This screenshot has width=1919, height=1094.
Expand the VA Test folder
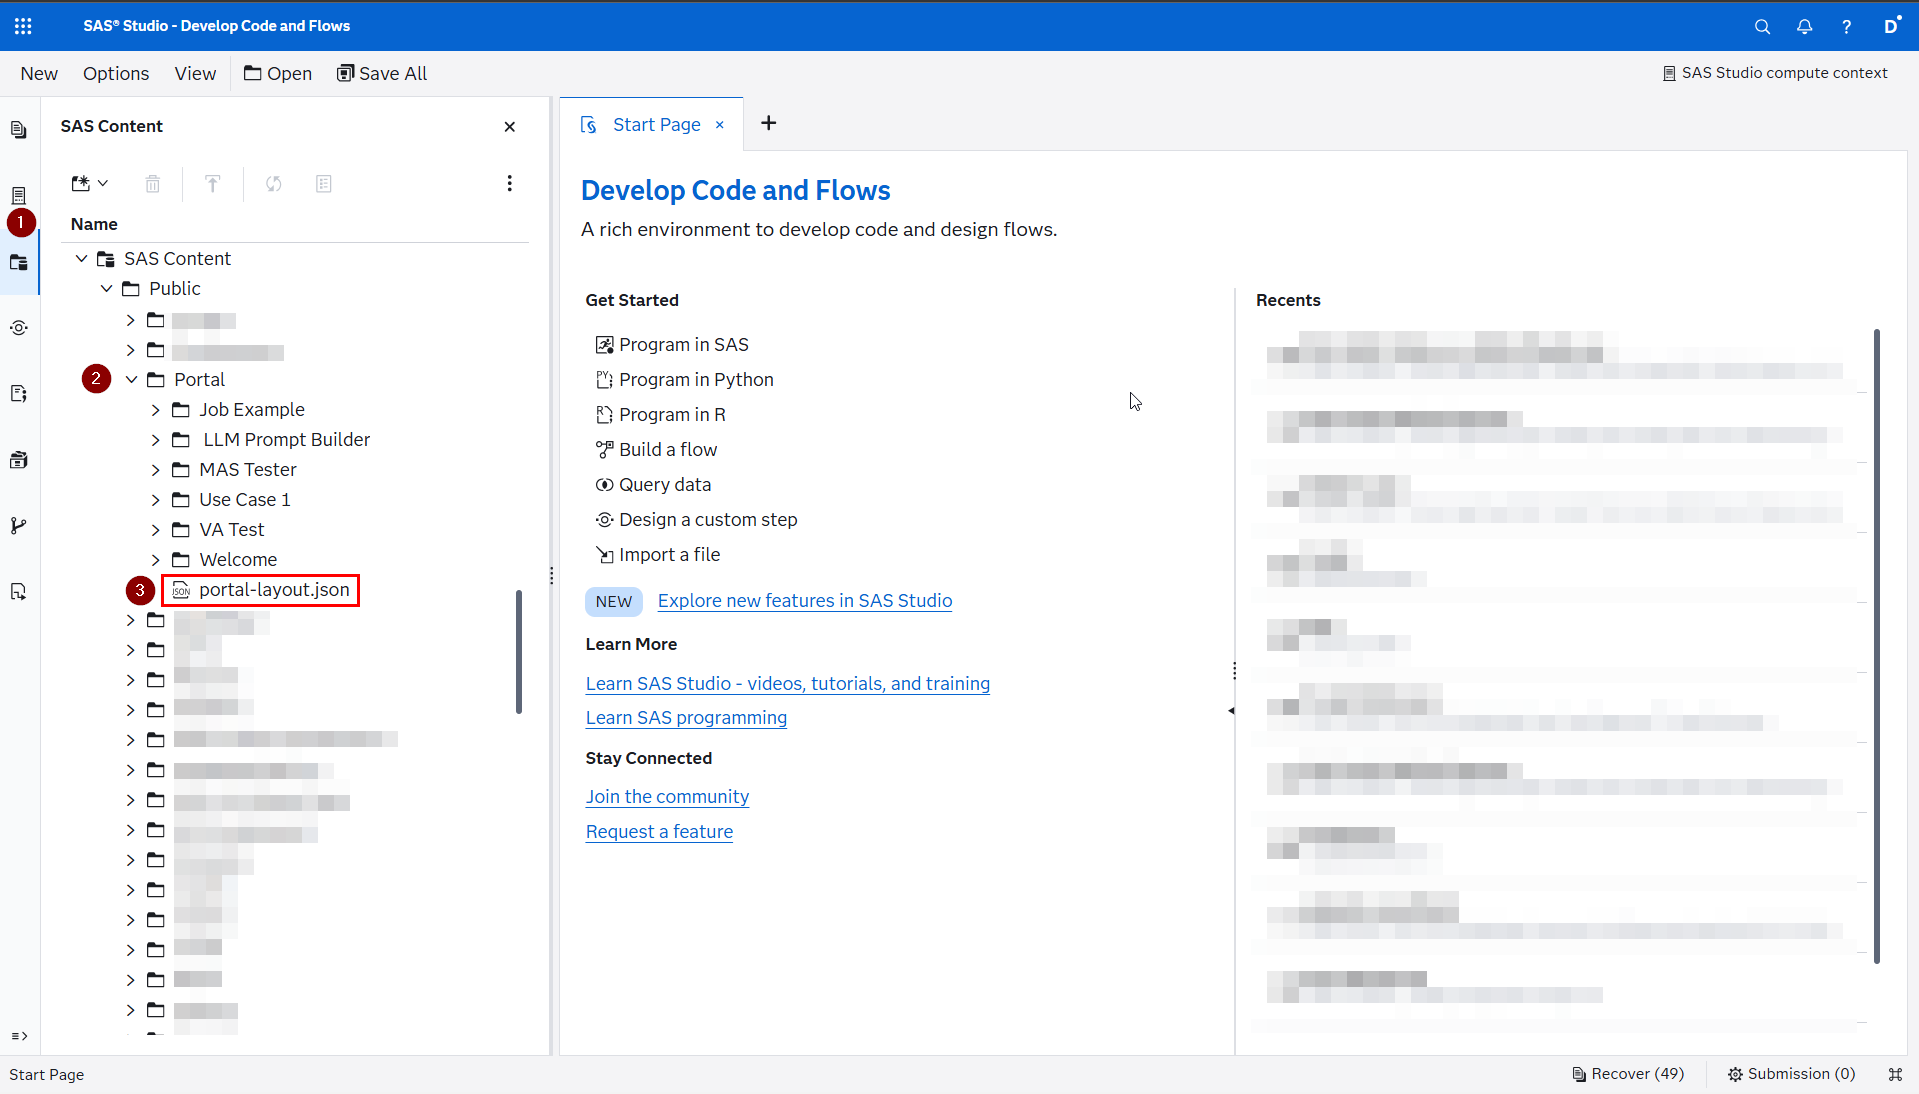pos(156,530)
